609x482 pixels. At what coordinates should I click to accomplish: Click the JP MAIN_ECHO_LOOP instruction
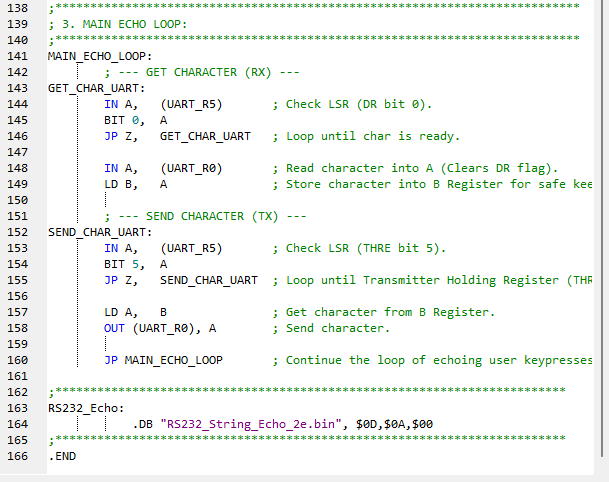pyautogui.click(x=163, y=360)
